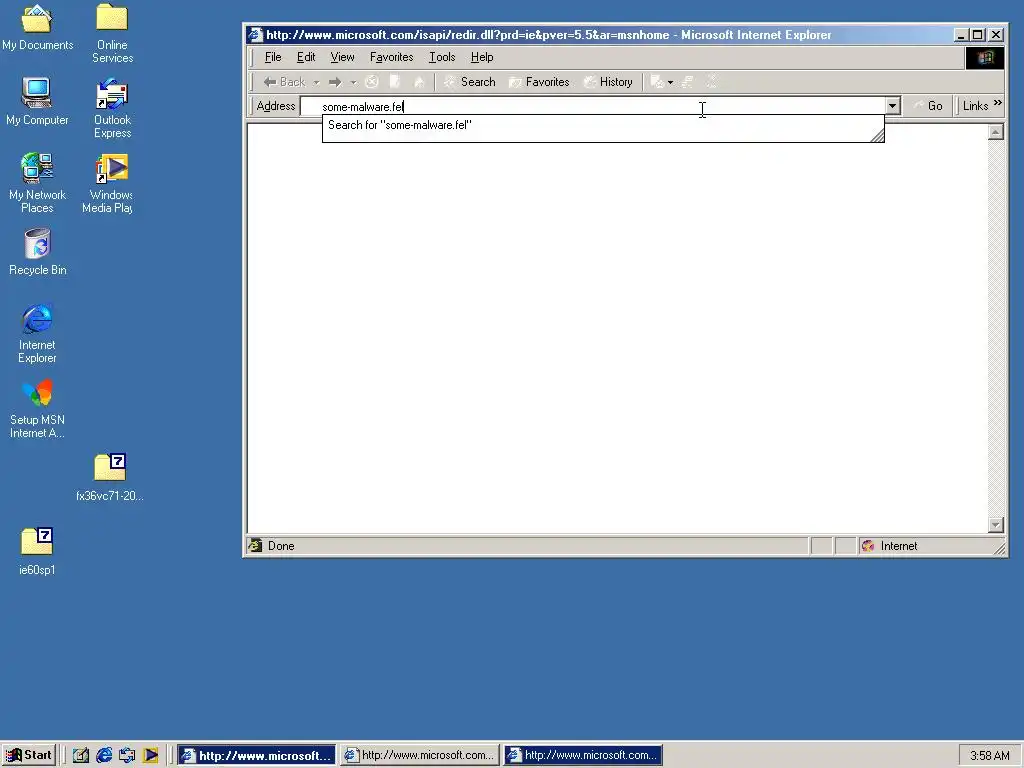Click the Windows logo throbber icon
This screenshot has width=1024, height=768.
(985, 57)
